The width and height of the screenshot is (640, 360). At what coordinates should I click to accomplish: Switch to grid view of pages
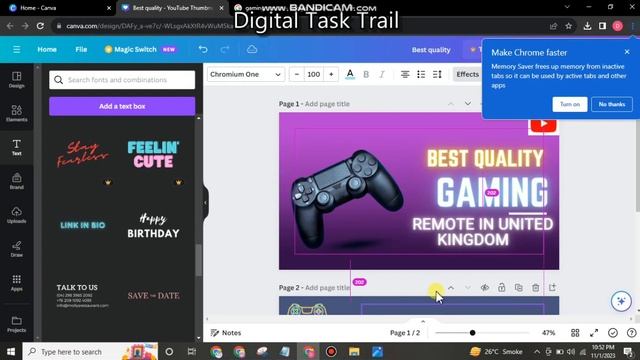pyautogui.click(x=575, y=333)
